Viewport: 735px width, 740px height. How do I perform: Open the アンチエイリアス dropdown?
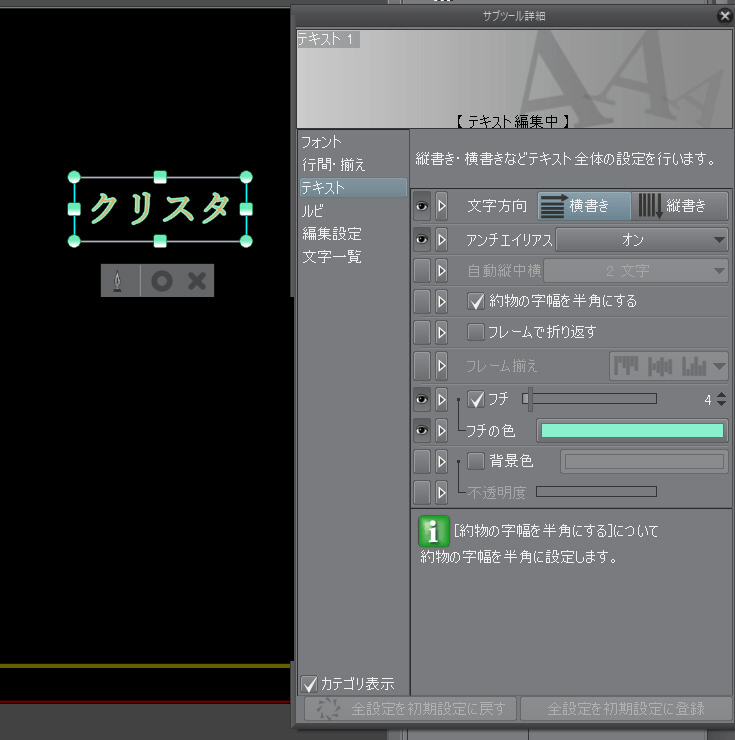coord(641,240)
